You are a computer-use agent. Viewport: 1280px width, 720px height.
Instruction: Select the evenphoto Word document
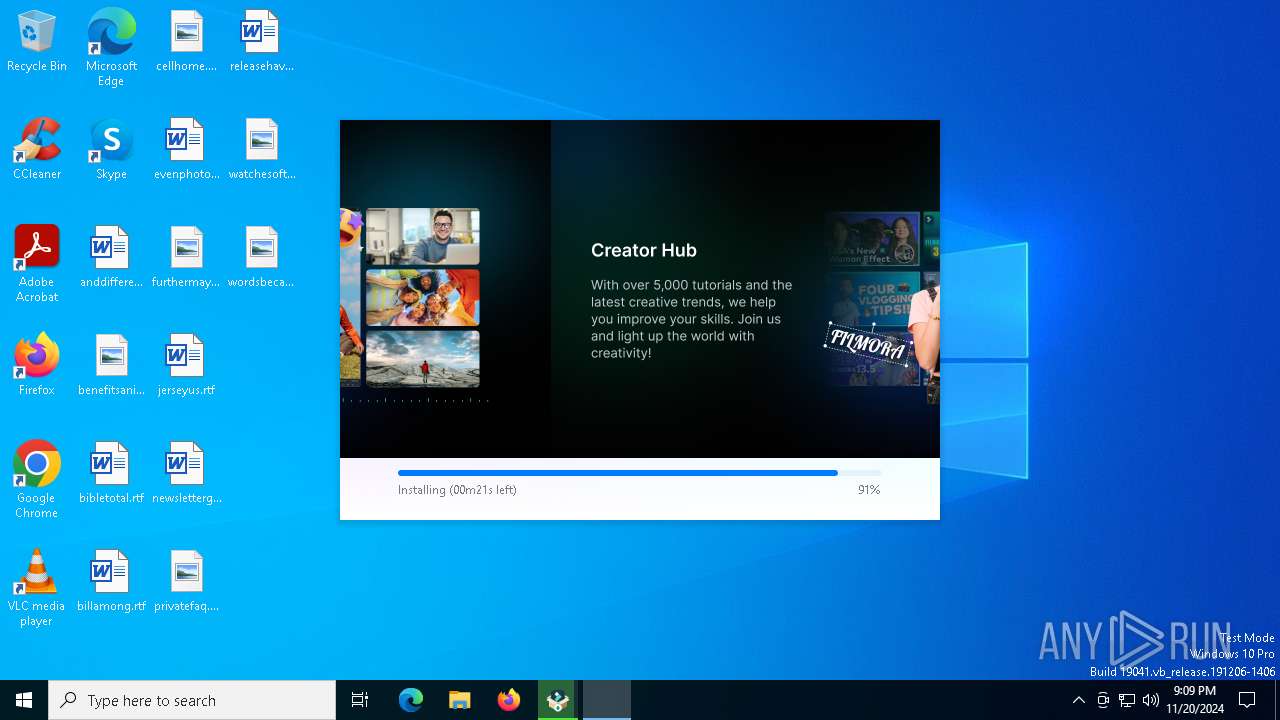(186, 150)
